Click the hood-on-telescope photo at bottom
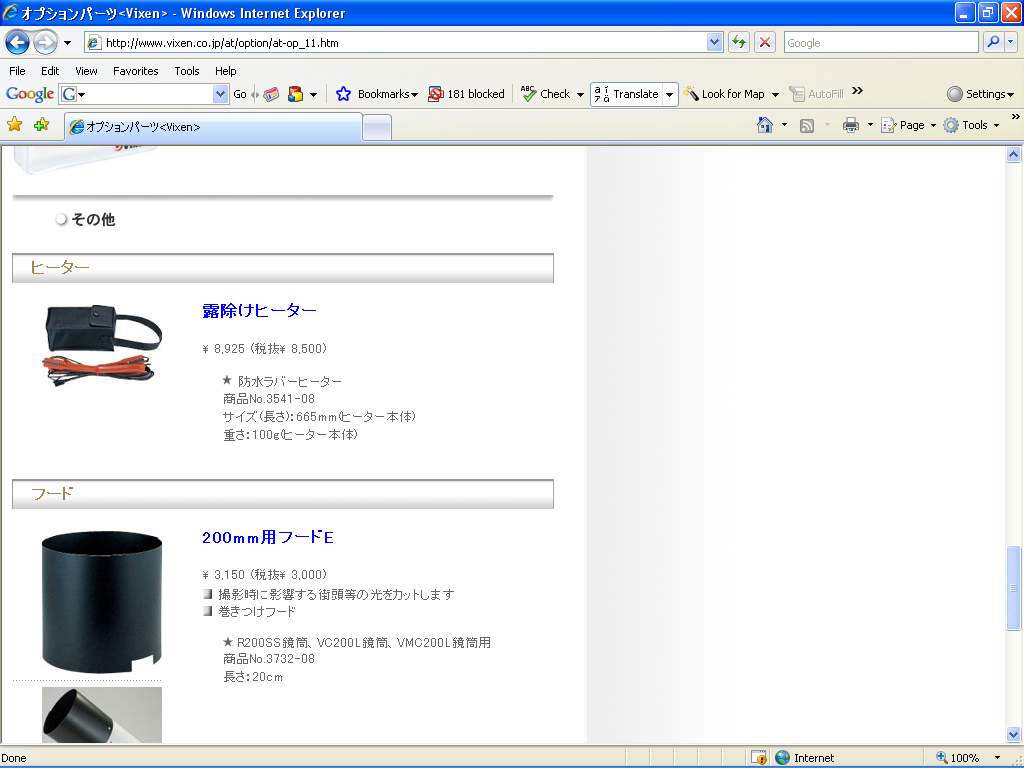The image size is (1024, 768). [102, 714]
